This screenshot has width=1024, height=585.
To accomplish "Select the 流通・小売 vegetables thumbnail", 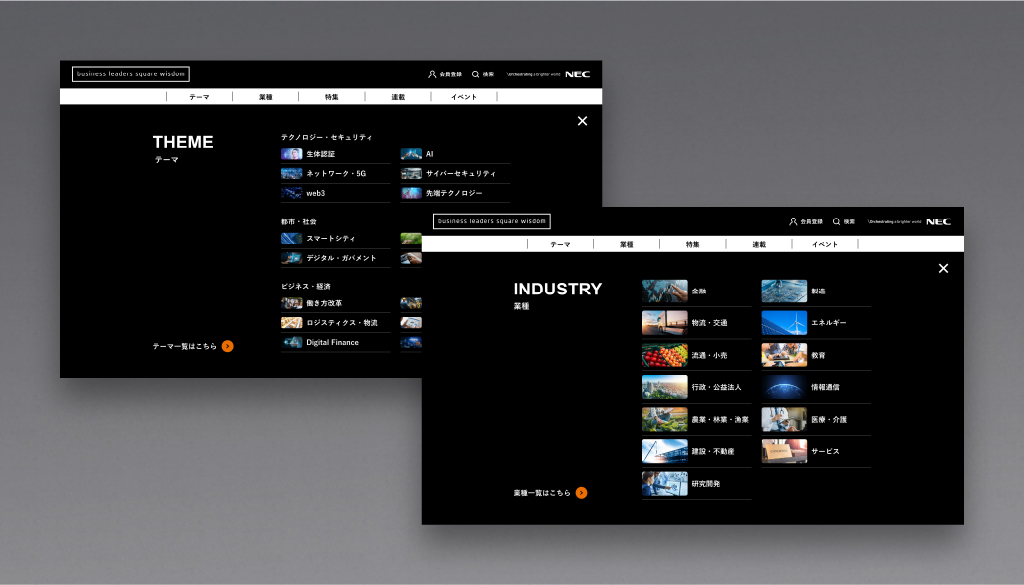I will point(664,355).
